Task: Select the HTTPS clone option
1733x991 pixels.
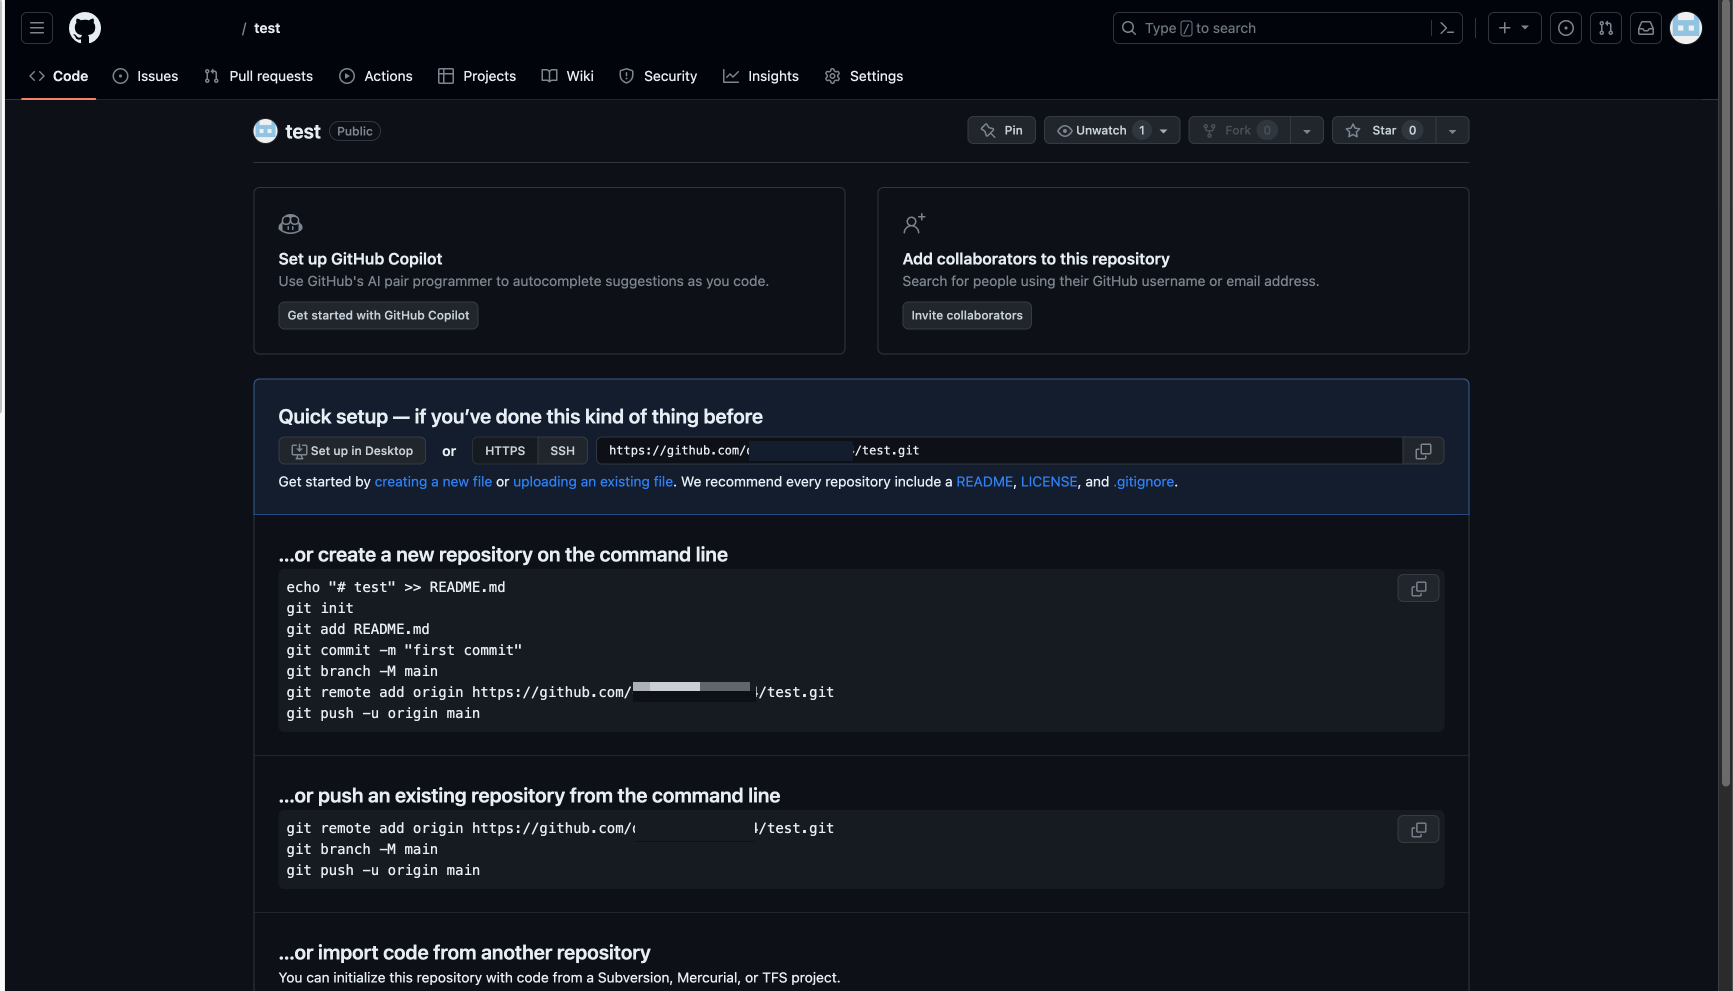Action: (505, 451)
